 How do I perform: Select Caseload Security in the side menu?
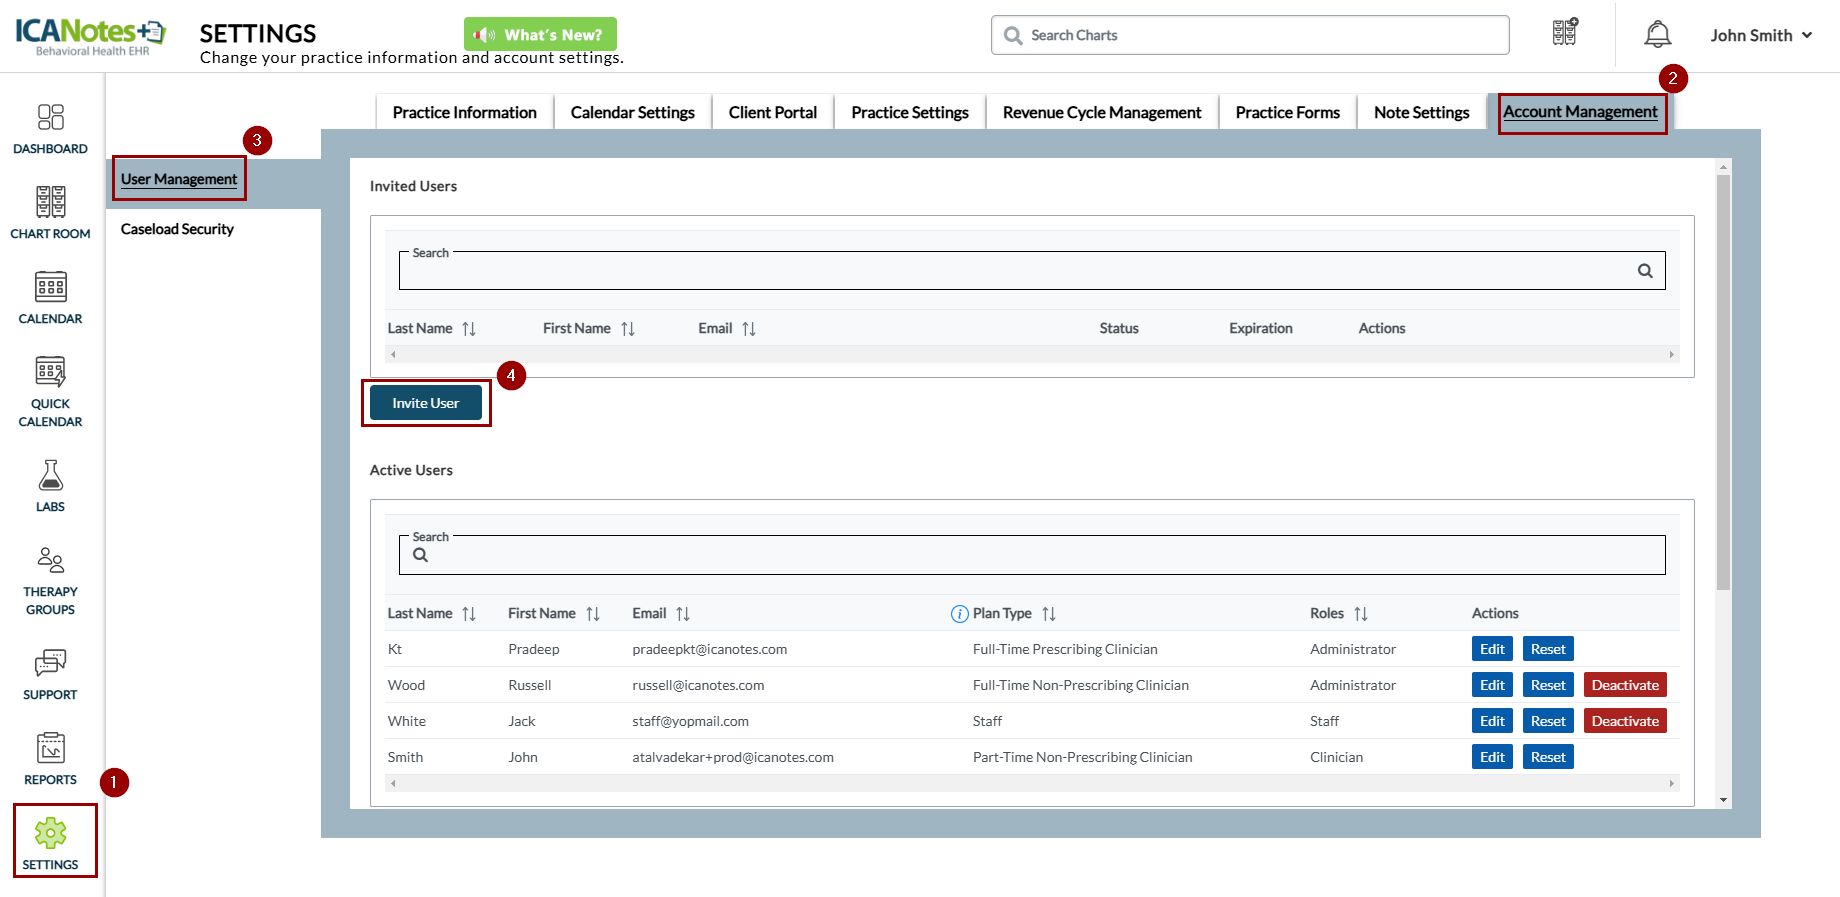click(x=177, y=229)
